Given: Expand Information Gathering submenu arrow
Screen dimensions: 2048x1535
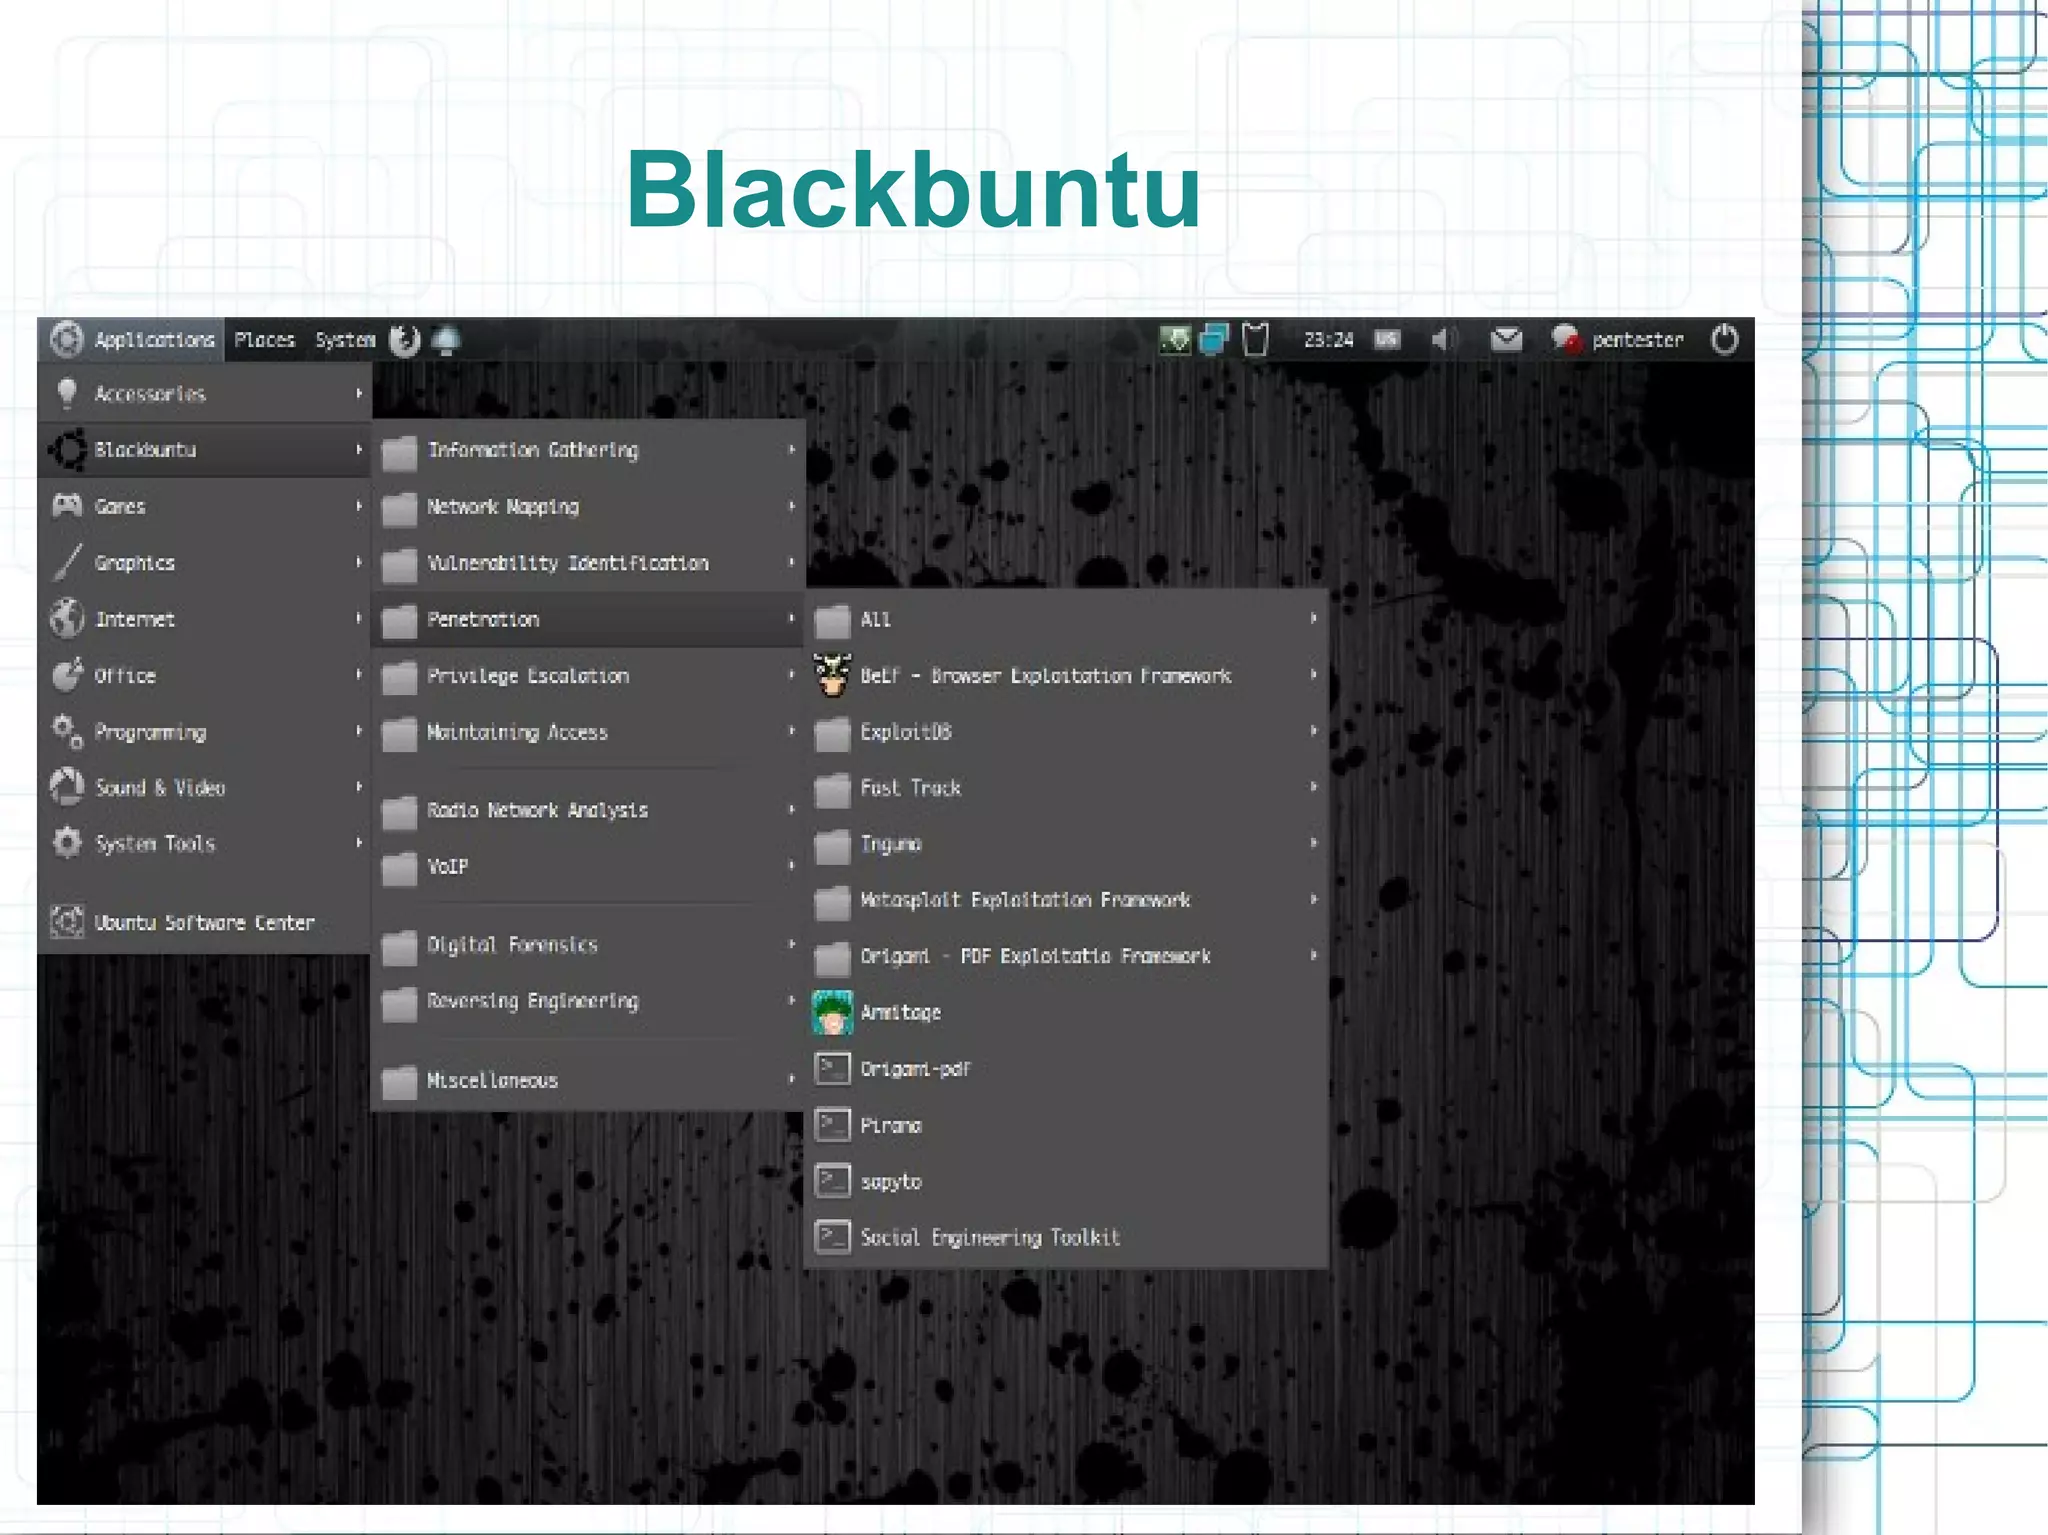Looking at the screenshot, I should (x=791, y=450).
